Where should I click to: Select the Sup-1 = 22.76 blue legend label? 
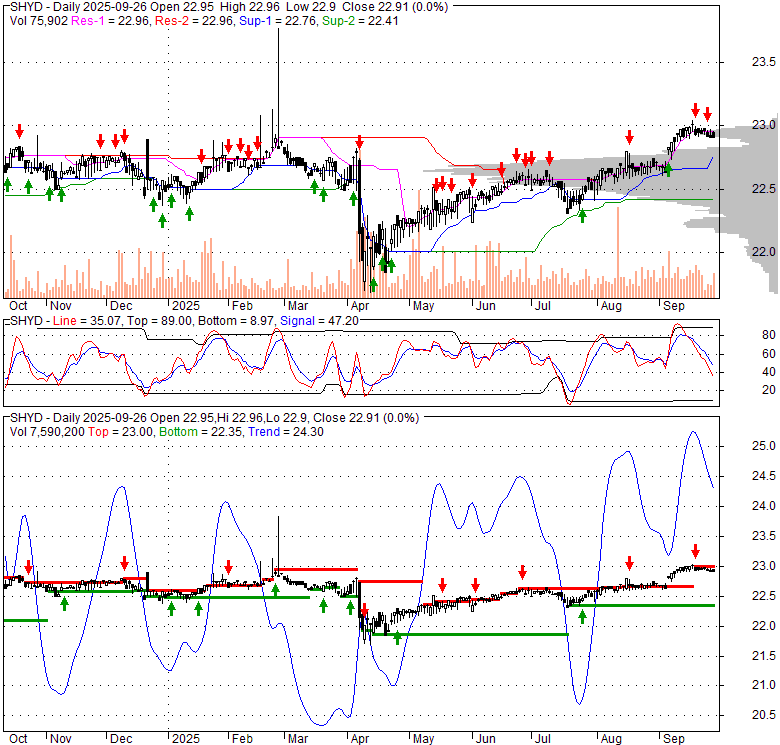click(x=278, y=21)
